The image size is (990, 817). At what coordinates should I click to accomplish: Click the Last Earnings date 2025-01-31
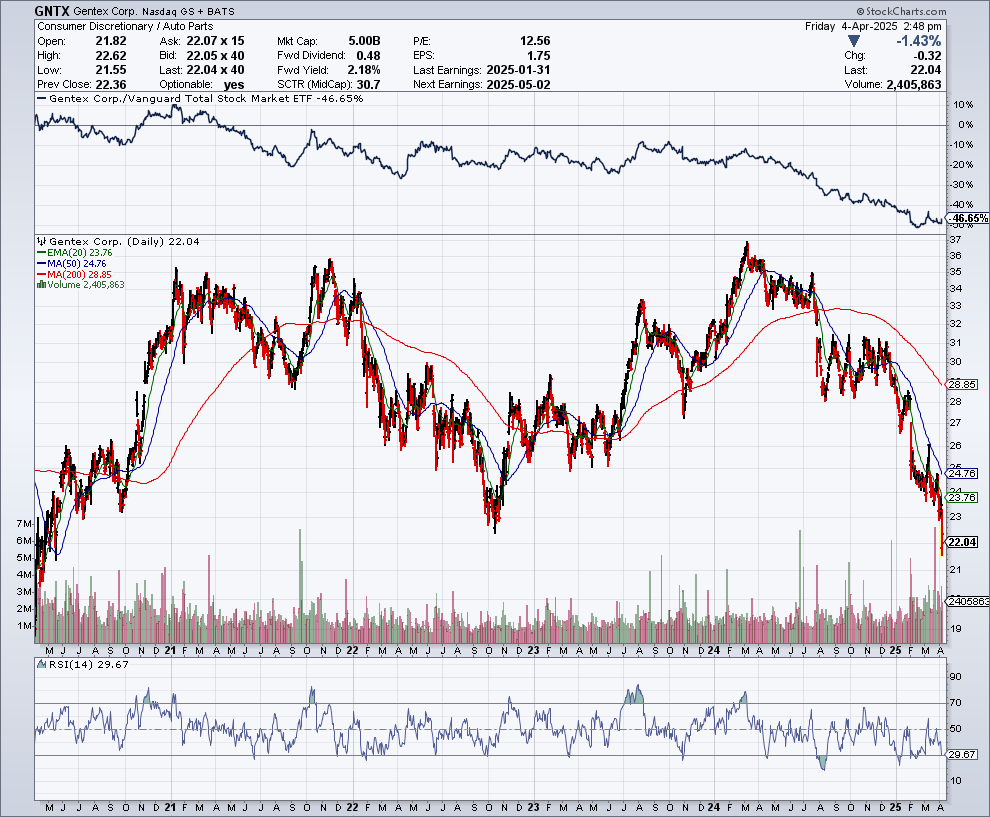coord(518,70)
